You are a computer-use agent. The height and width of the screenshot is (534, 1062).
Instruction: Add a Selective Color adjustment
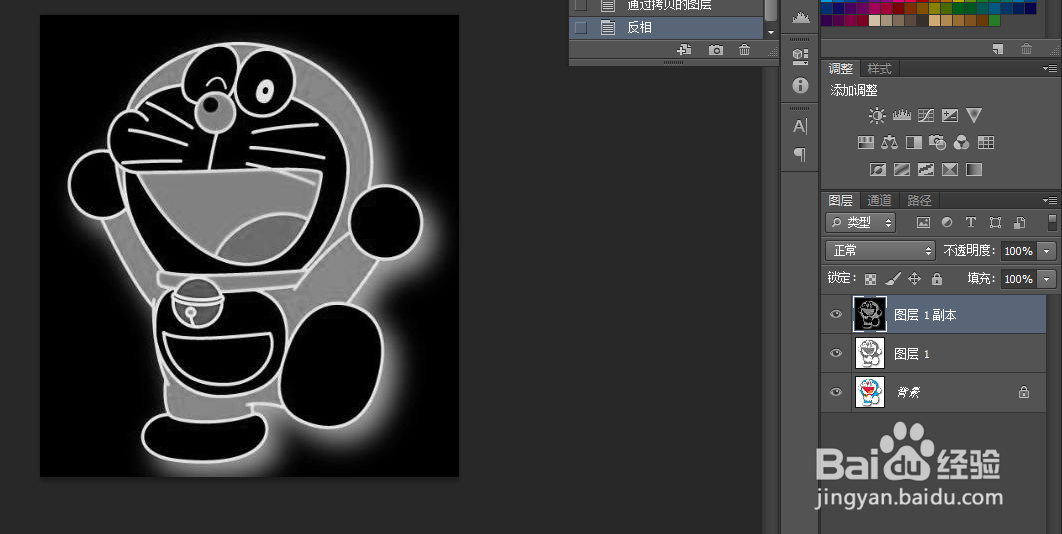950,169
